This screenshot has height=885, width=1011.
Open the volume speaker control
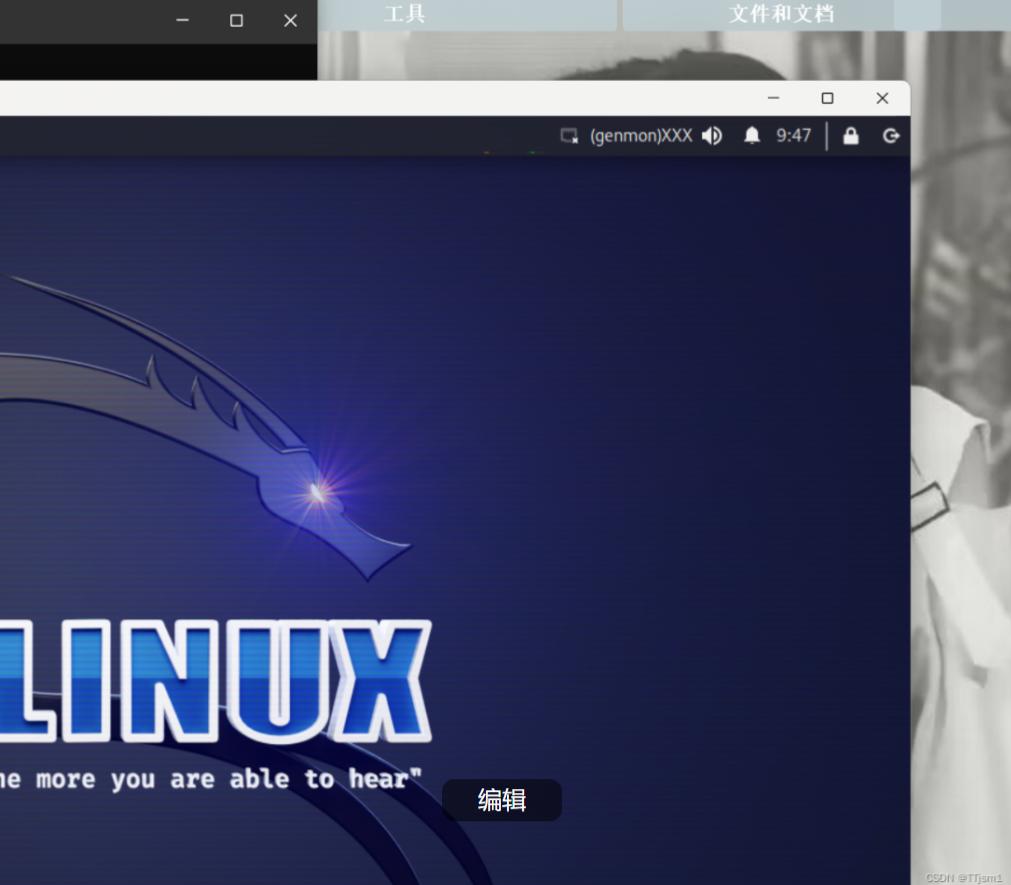[x=712, y=136]
